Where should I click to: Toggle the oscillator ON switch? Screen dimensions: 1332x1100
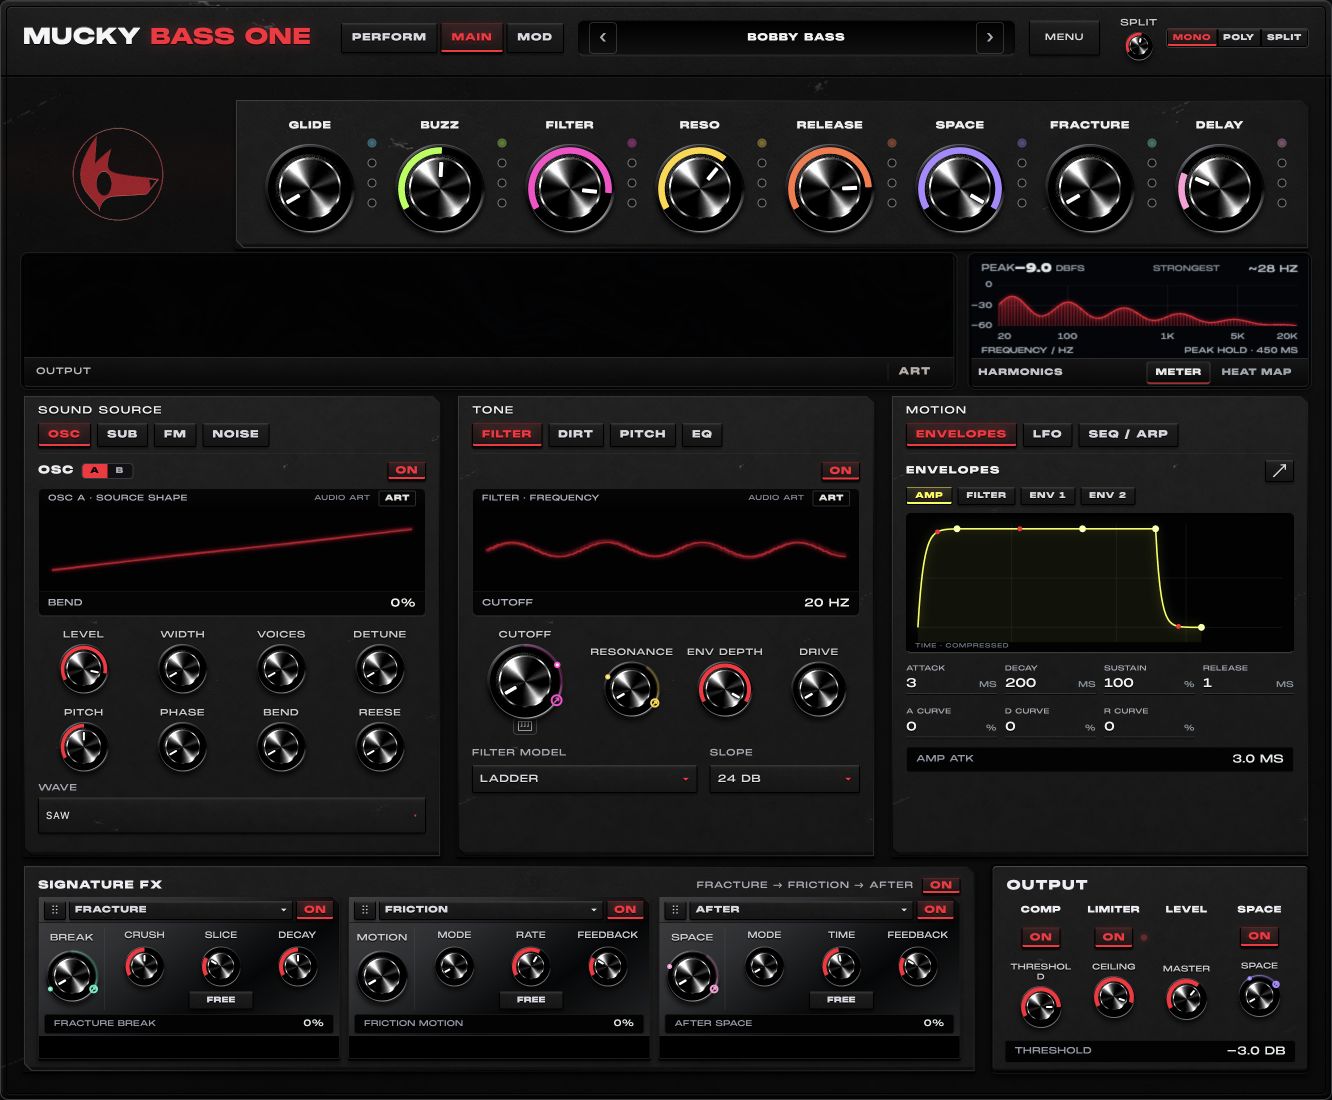pyautogui.click(x=406, y=470)
